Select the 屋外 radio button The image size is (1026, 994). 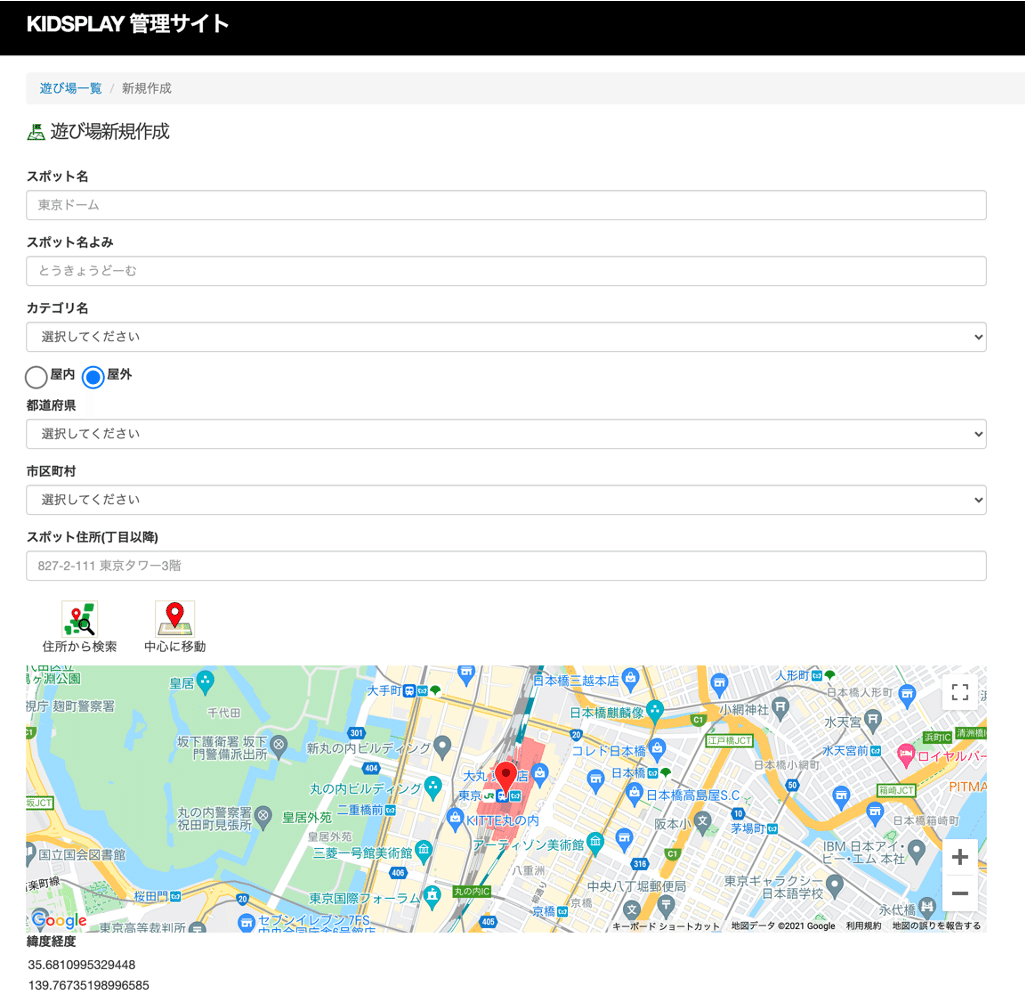tap(93, 377)
